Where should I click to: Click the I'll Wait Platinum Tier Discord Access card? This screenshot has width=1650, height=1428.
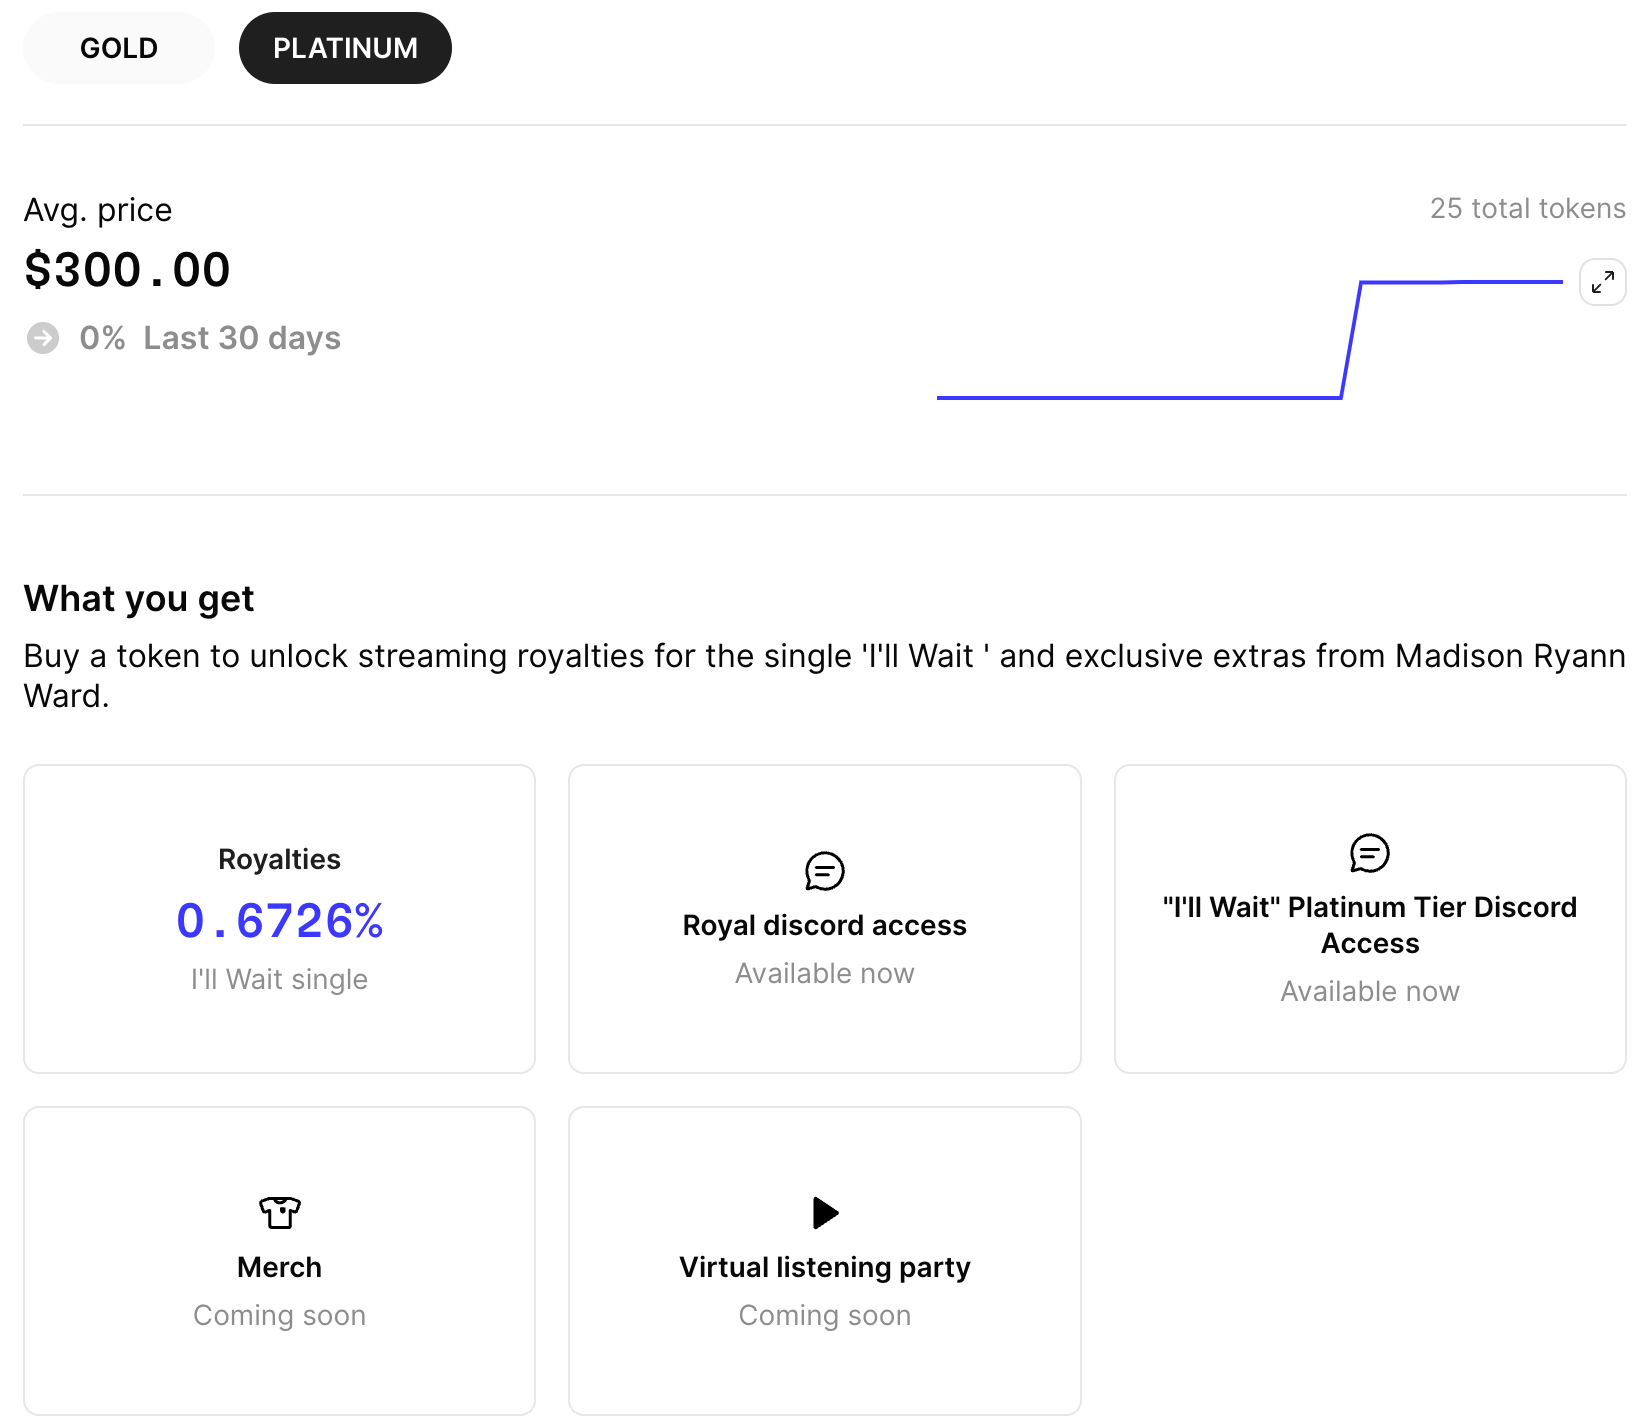1369,918
